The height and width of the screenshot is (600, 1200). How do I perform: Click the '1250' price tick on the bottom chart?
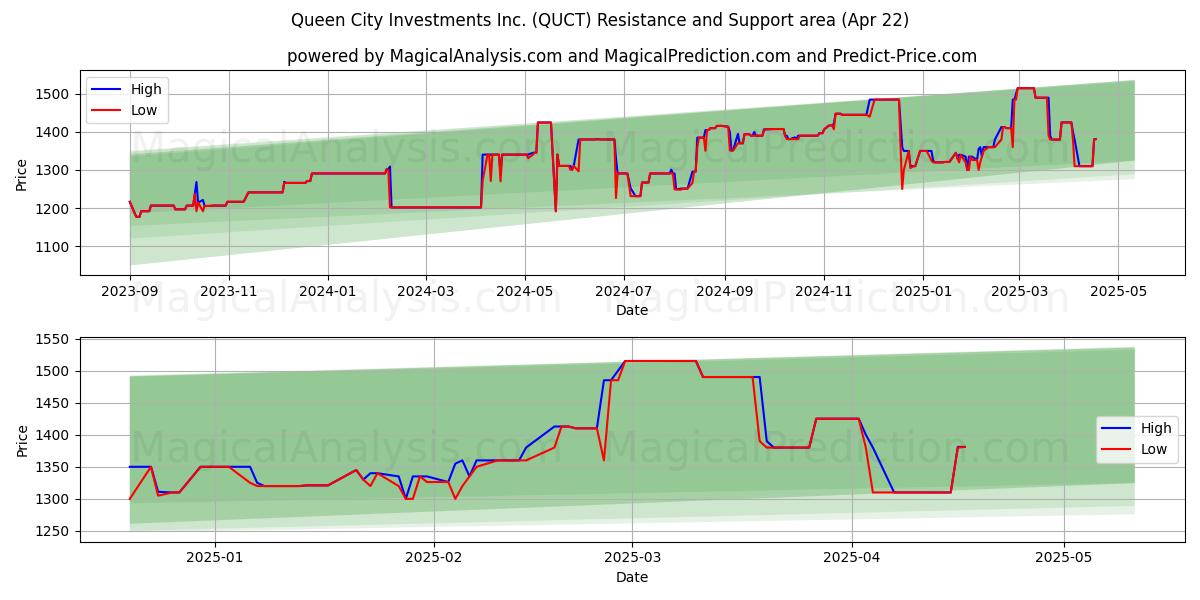pyautogui.click(x=53, y=531)
